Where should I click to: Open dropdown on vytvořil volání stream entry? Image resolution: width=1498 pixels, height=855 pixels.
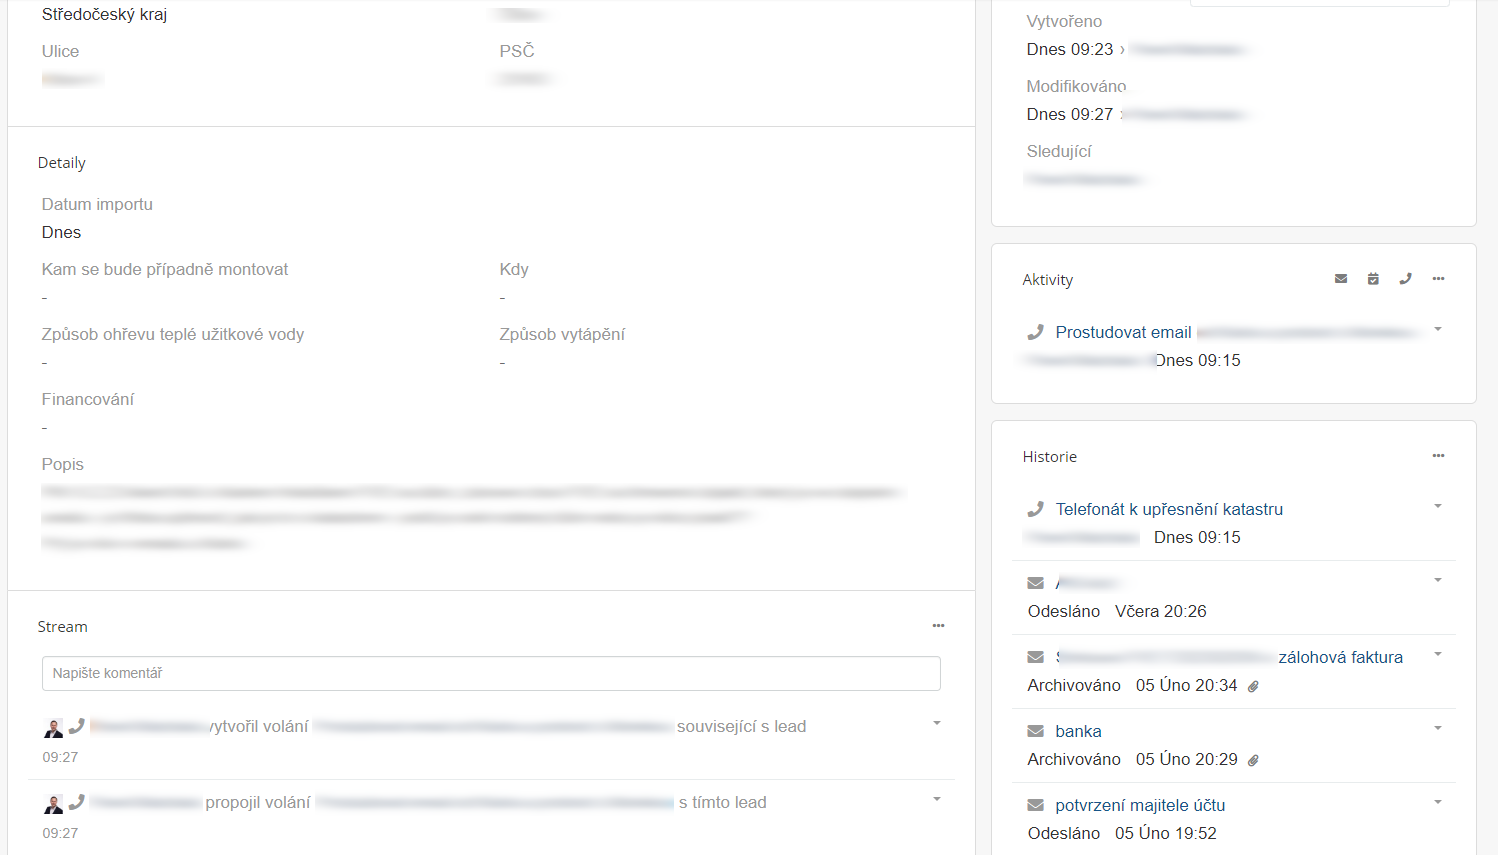coord(937,723)
